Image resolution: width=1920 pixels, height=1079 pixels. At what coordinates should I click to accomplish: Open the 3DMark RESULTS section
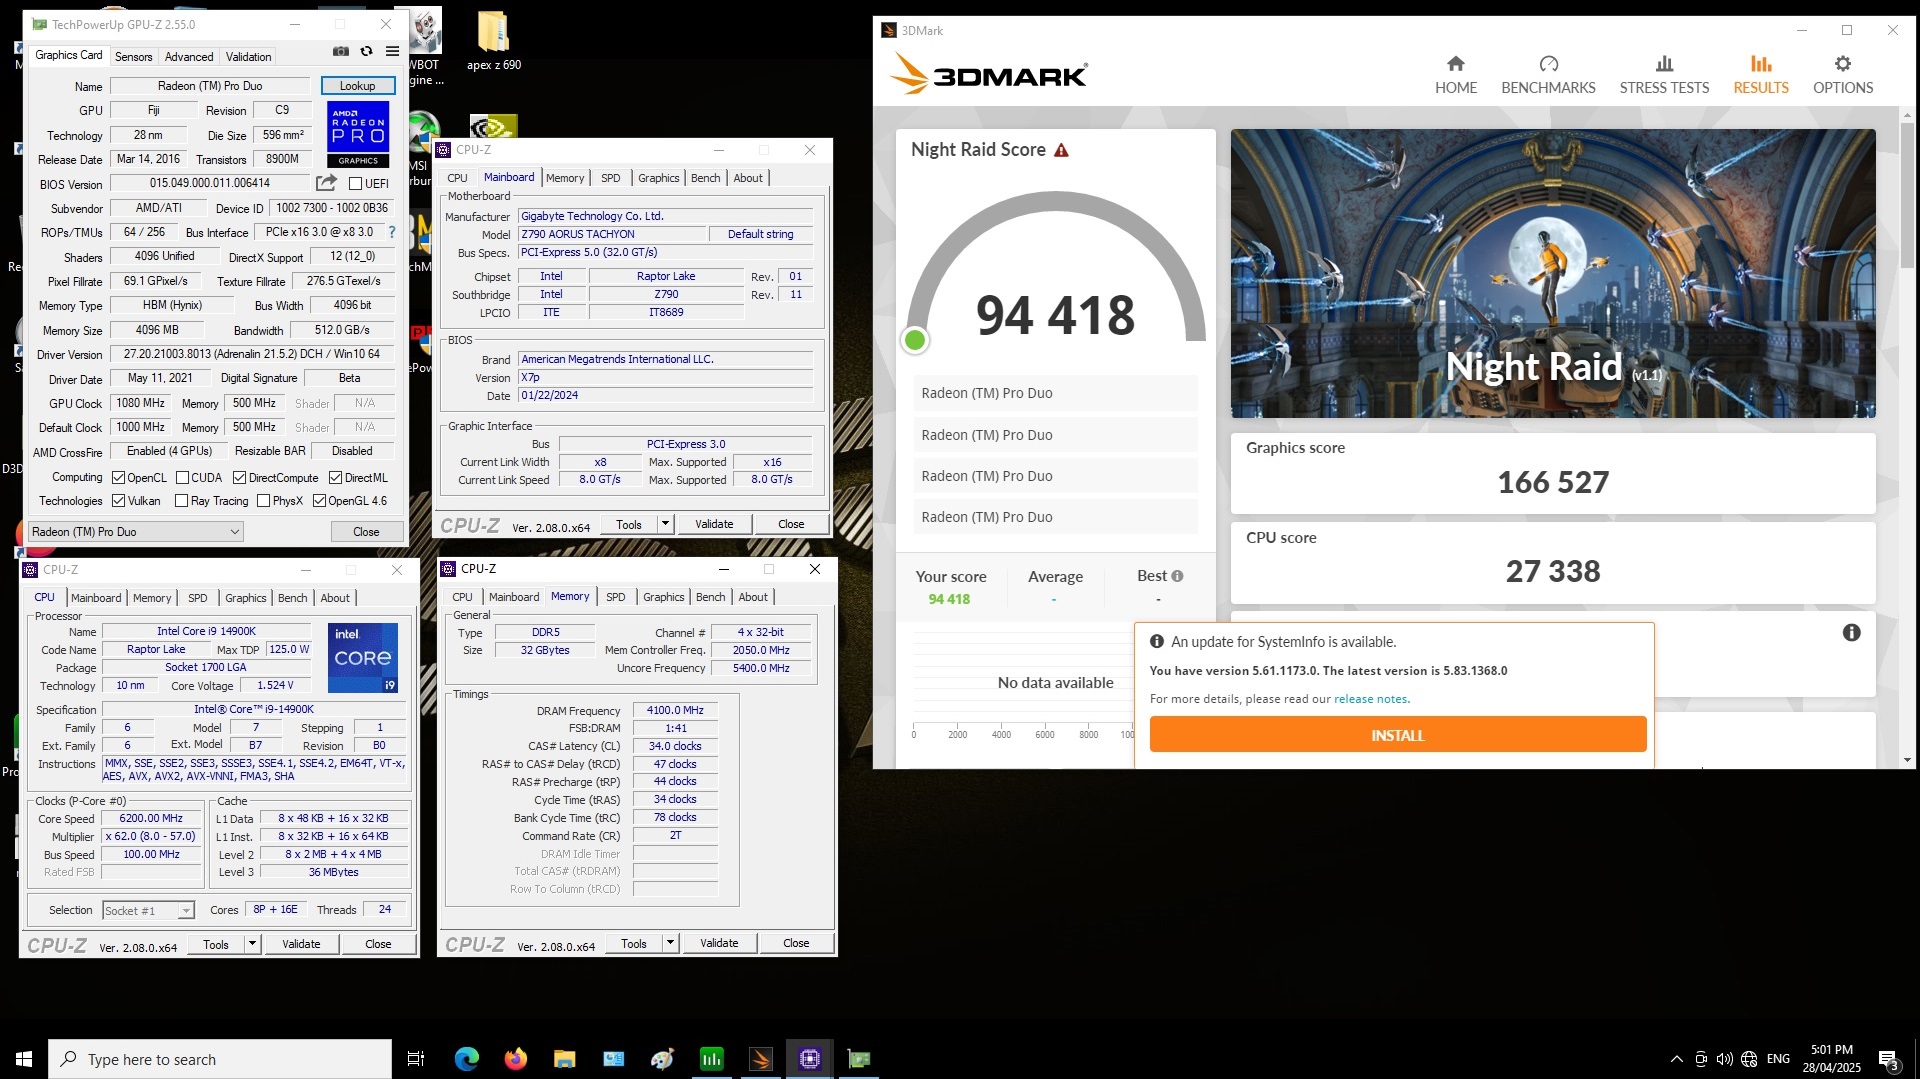[1761, 75]
